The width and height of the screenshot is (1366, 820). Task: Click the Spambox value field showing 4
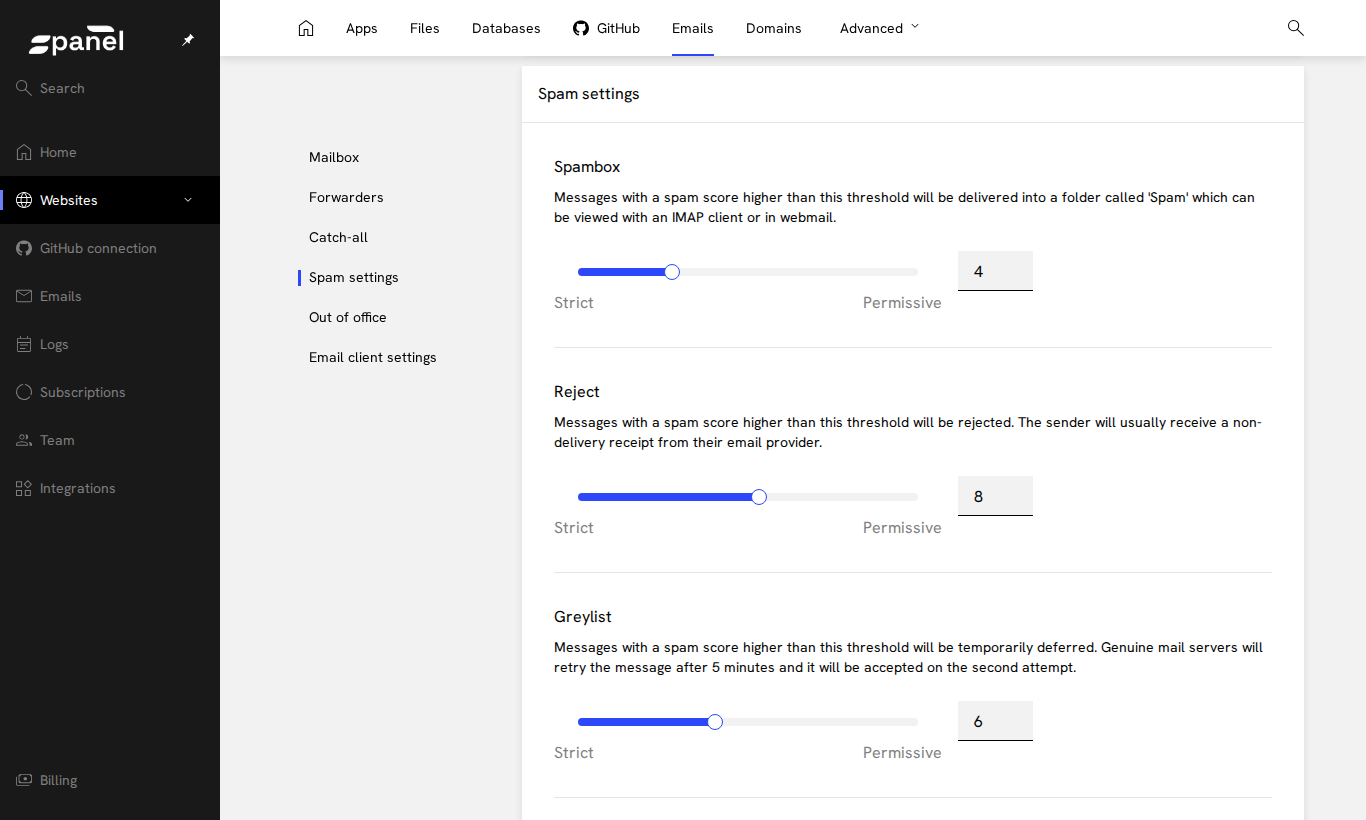tap(995, 271)
